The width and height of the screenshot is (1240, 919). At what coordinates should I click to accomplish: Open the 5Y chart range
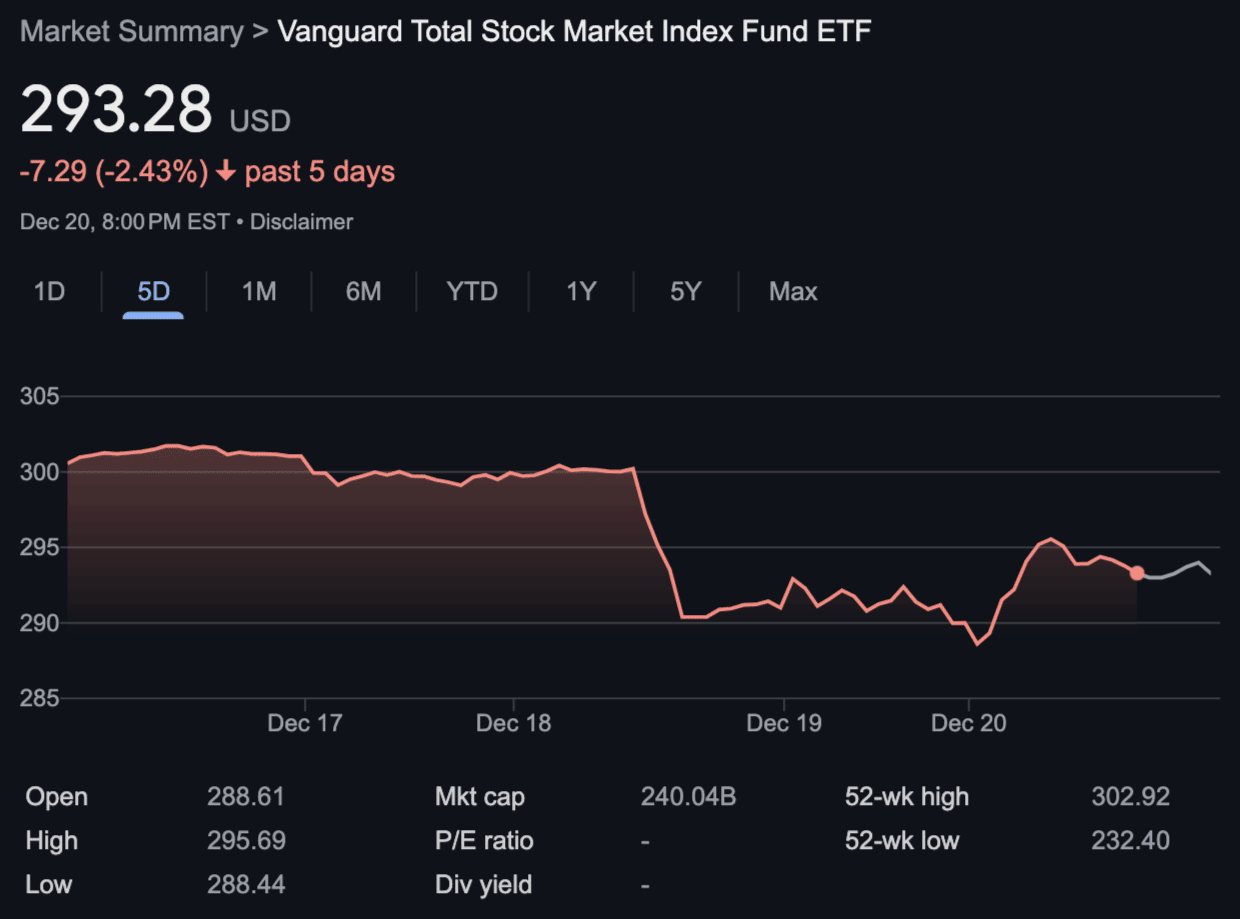point(686,292)
